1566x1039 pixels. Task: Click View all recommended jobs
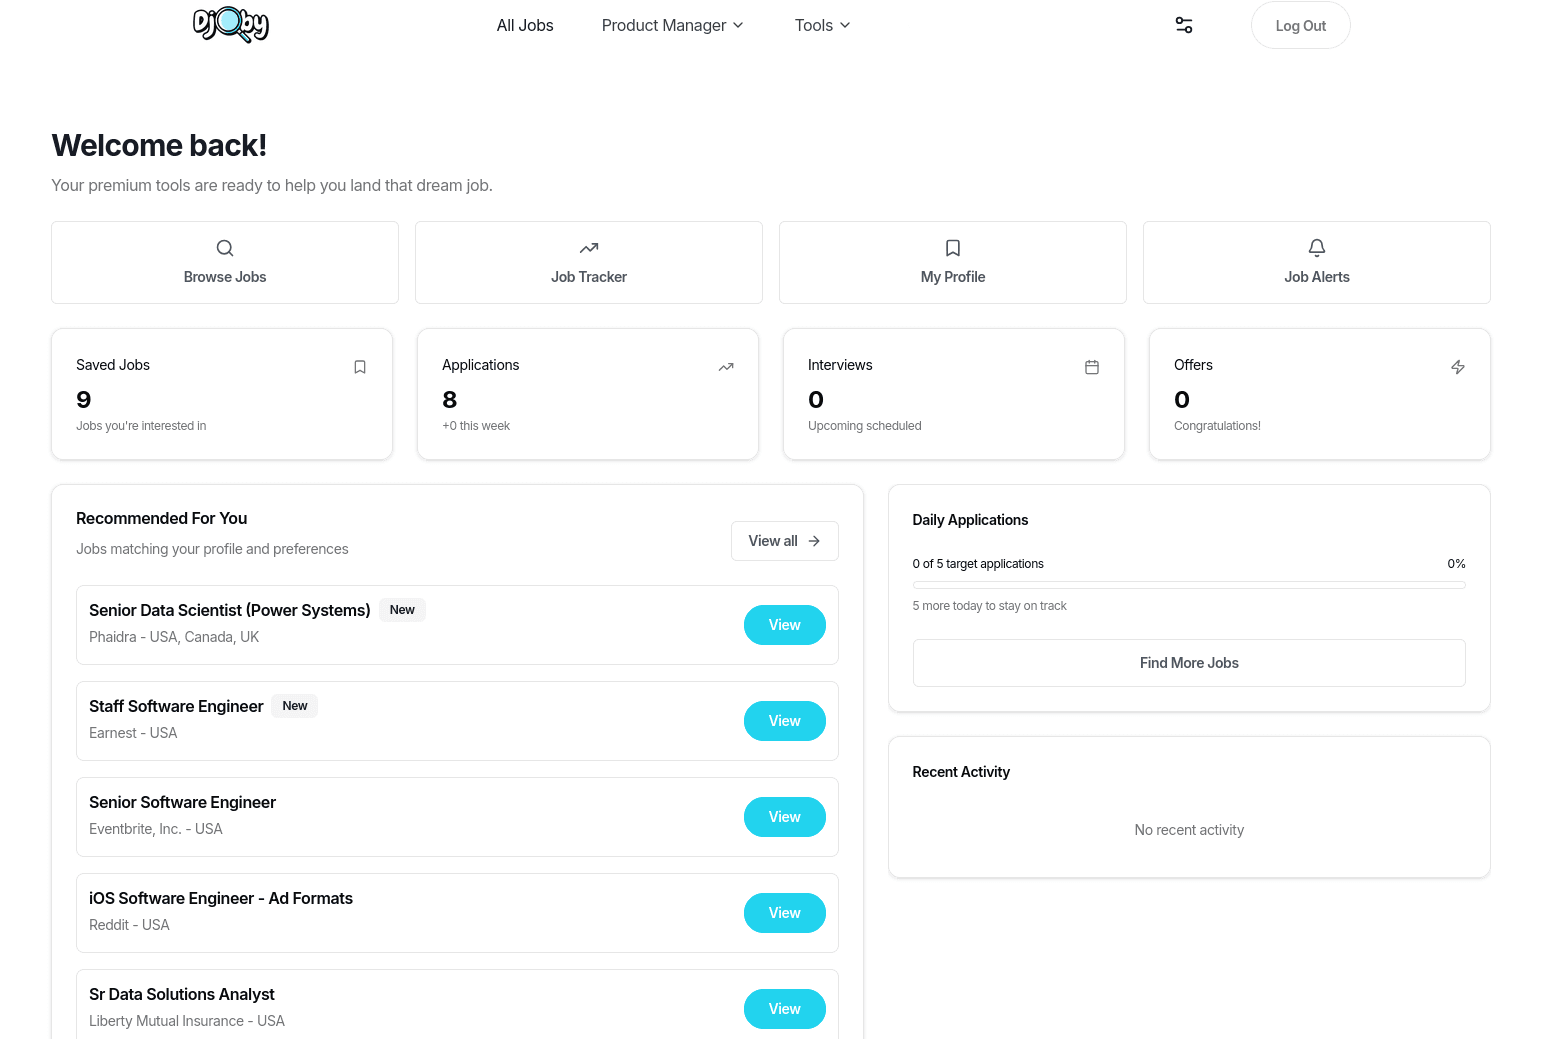click(x=784, y=541)
